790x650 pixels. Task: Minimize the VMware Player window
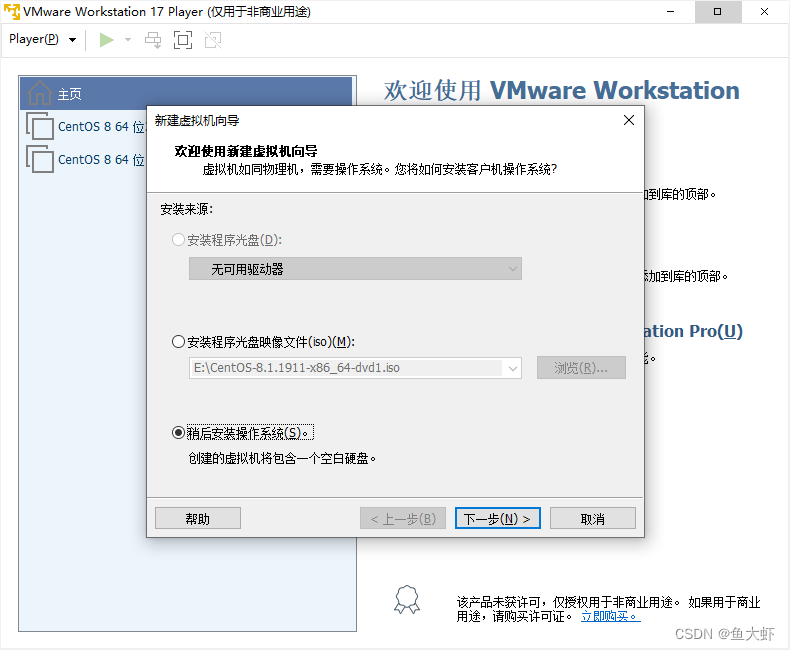pyautogui.click(x=671, y=12)
